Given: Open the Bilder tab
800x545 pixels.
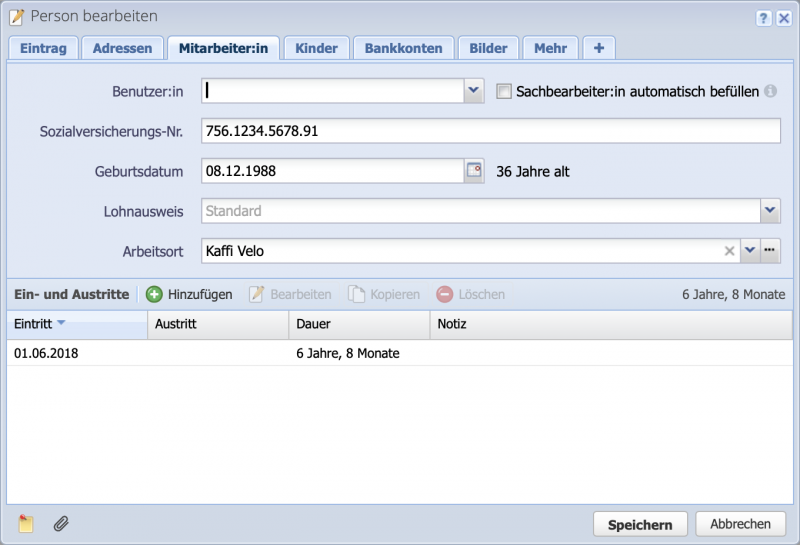Looking at the screenshot, I should tap(488, 48).
